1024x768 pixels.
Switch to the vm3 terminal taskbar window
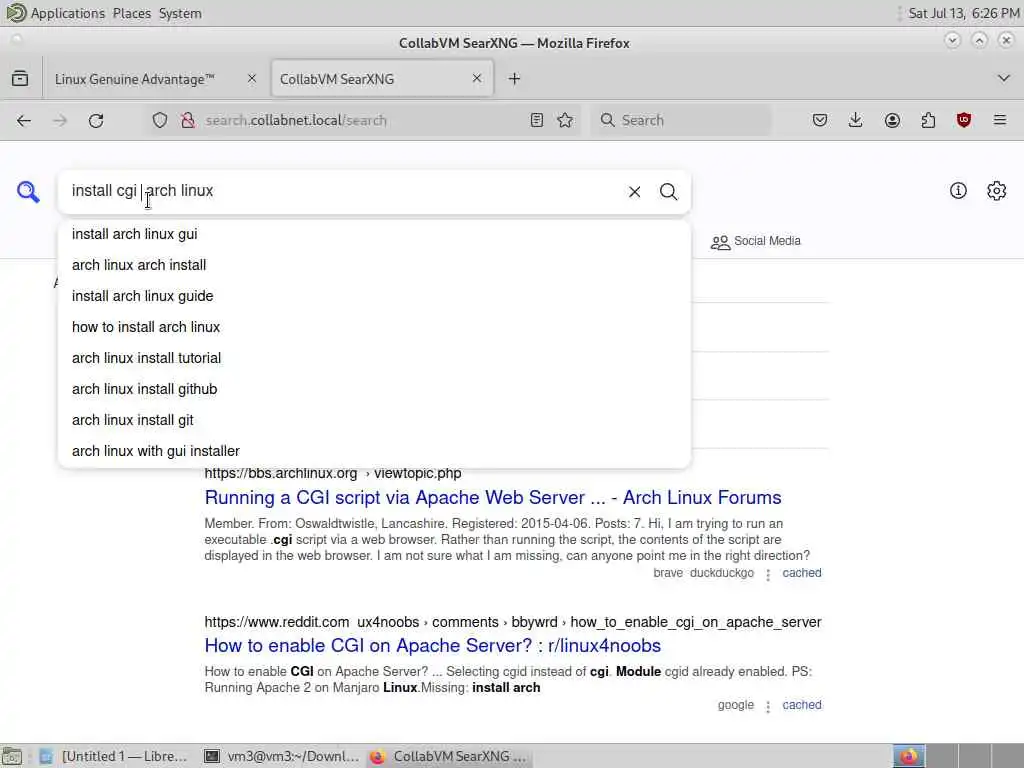[x=281, y=756]
